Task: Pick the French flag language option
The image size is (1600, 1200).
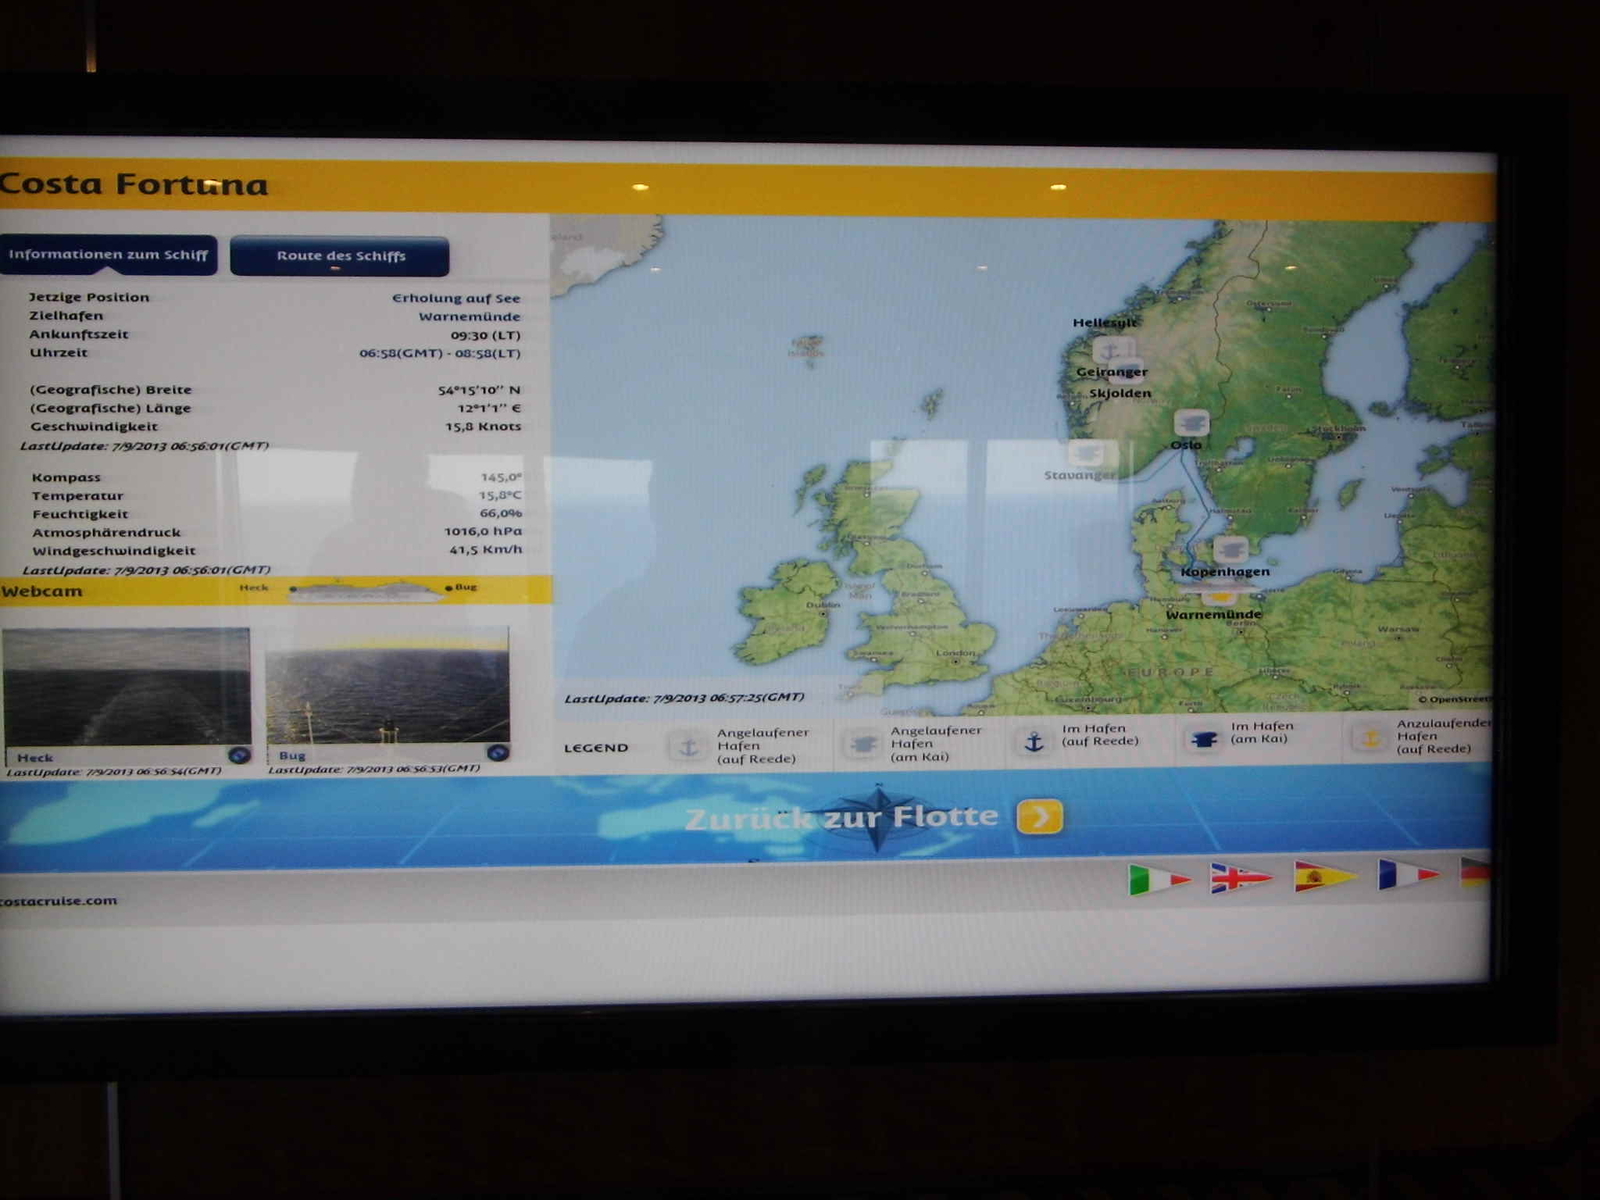Action: tap(1406, 874)
